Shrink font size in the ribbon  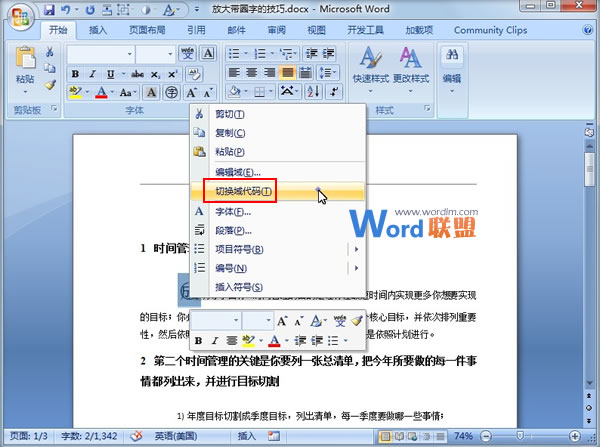[208, 92]
